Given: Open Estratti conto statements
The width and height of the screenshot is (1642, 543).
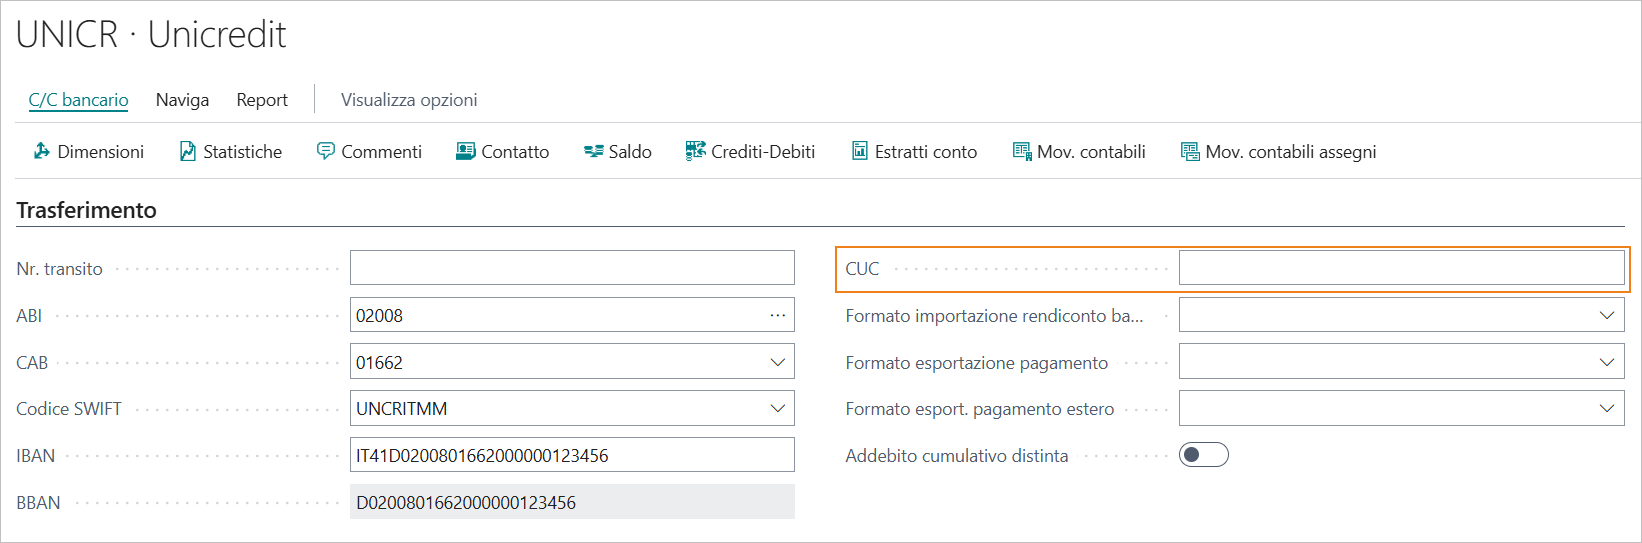Looking at the screenshot, I should coord(914,151).
